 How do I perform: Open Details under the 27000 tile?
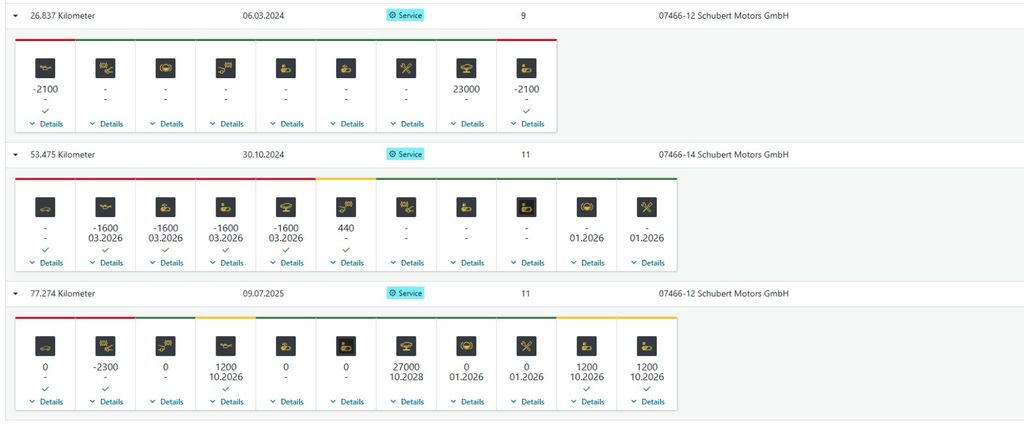(x=406, y=402)
